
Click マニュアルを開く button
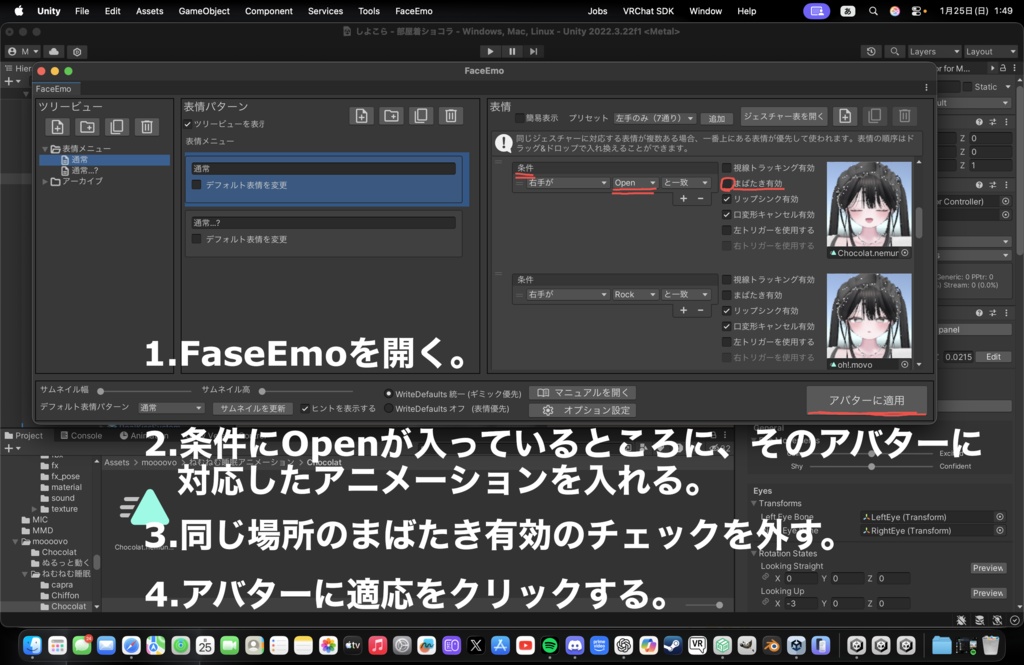tap(583, 393)
